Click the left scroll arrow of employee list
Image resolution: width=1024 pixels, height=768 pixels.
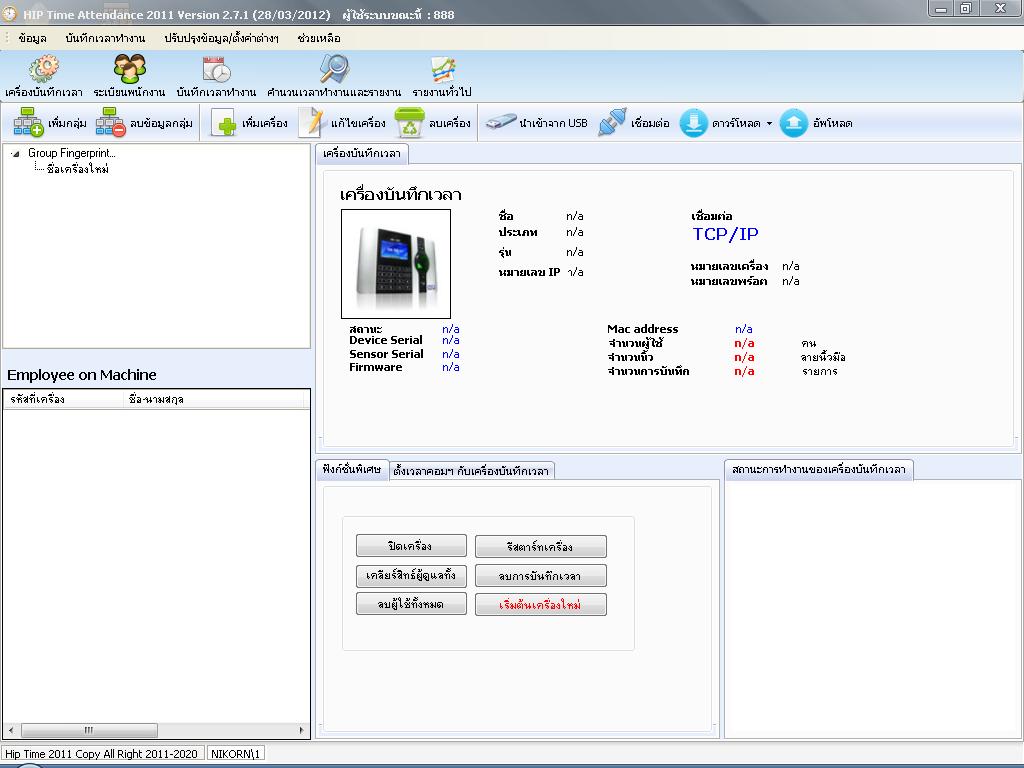coord(10,730)
